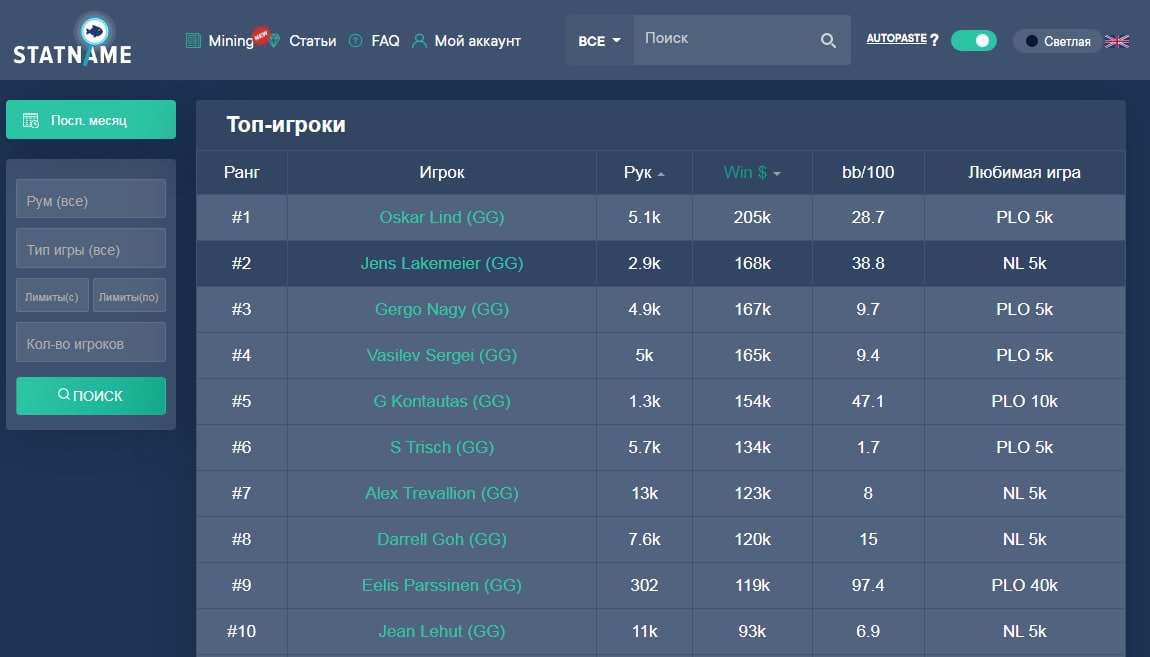1150x657 pixels.
Task: Open the ВСЕ search filter dropdown
Action: point(600,41)
